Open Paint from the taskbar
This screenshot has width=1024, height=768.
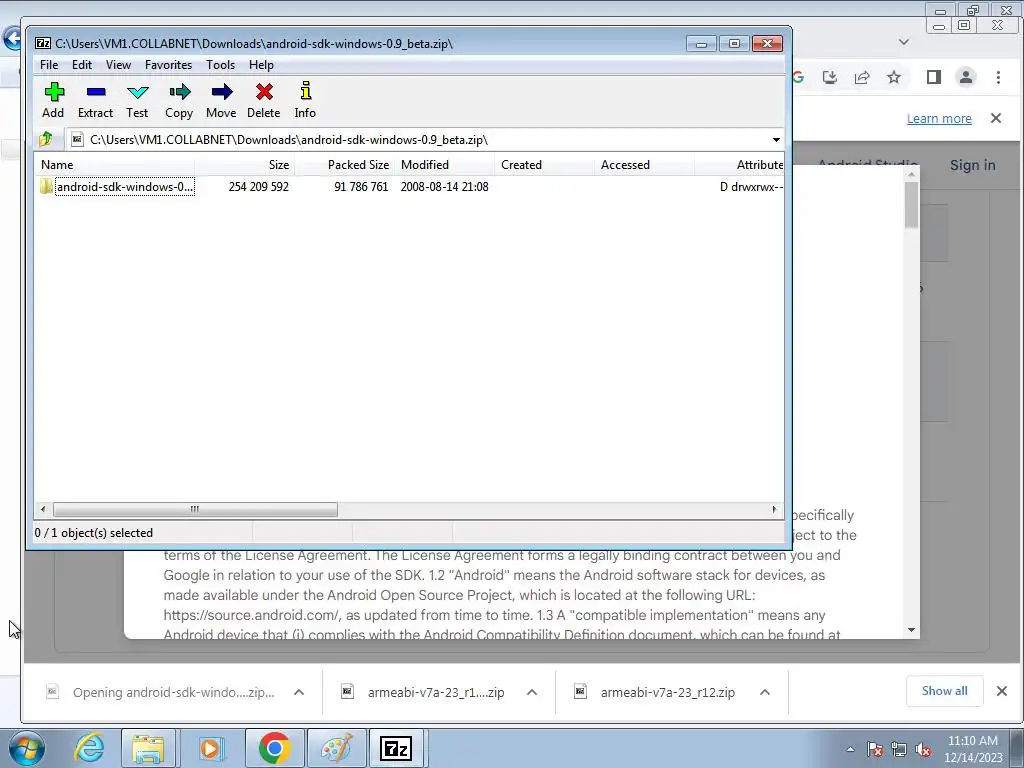336,748
